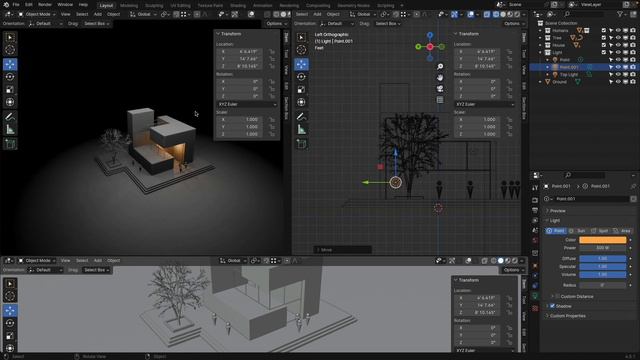
Task: Click the Radius field
Action: pyautogui.click(x=602, y=285)
